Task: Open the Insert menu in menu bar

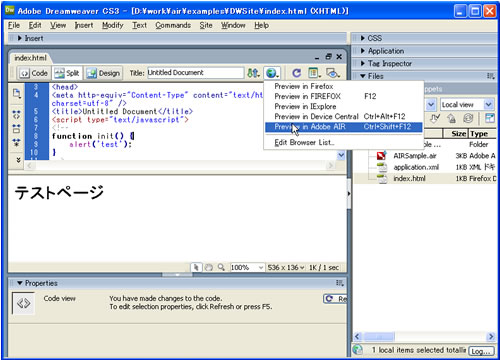Action: point(84,25)
